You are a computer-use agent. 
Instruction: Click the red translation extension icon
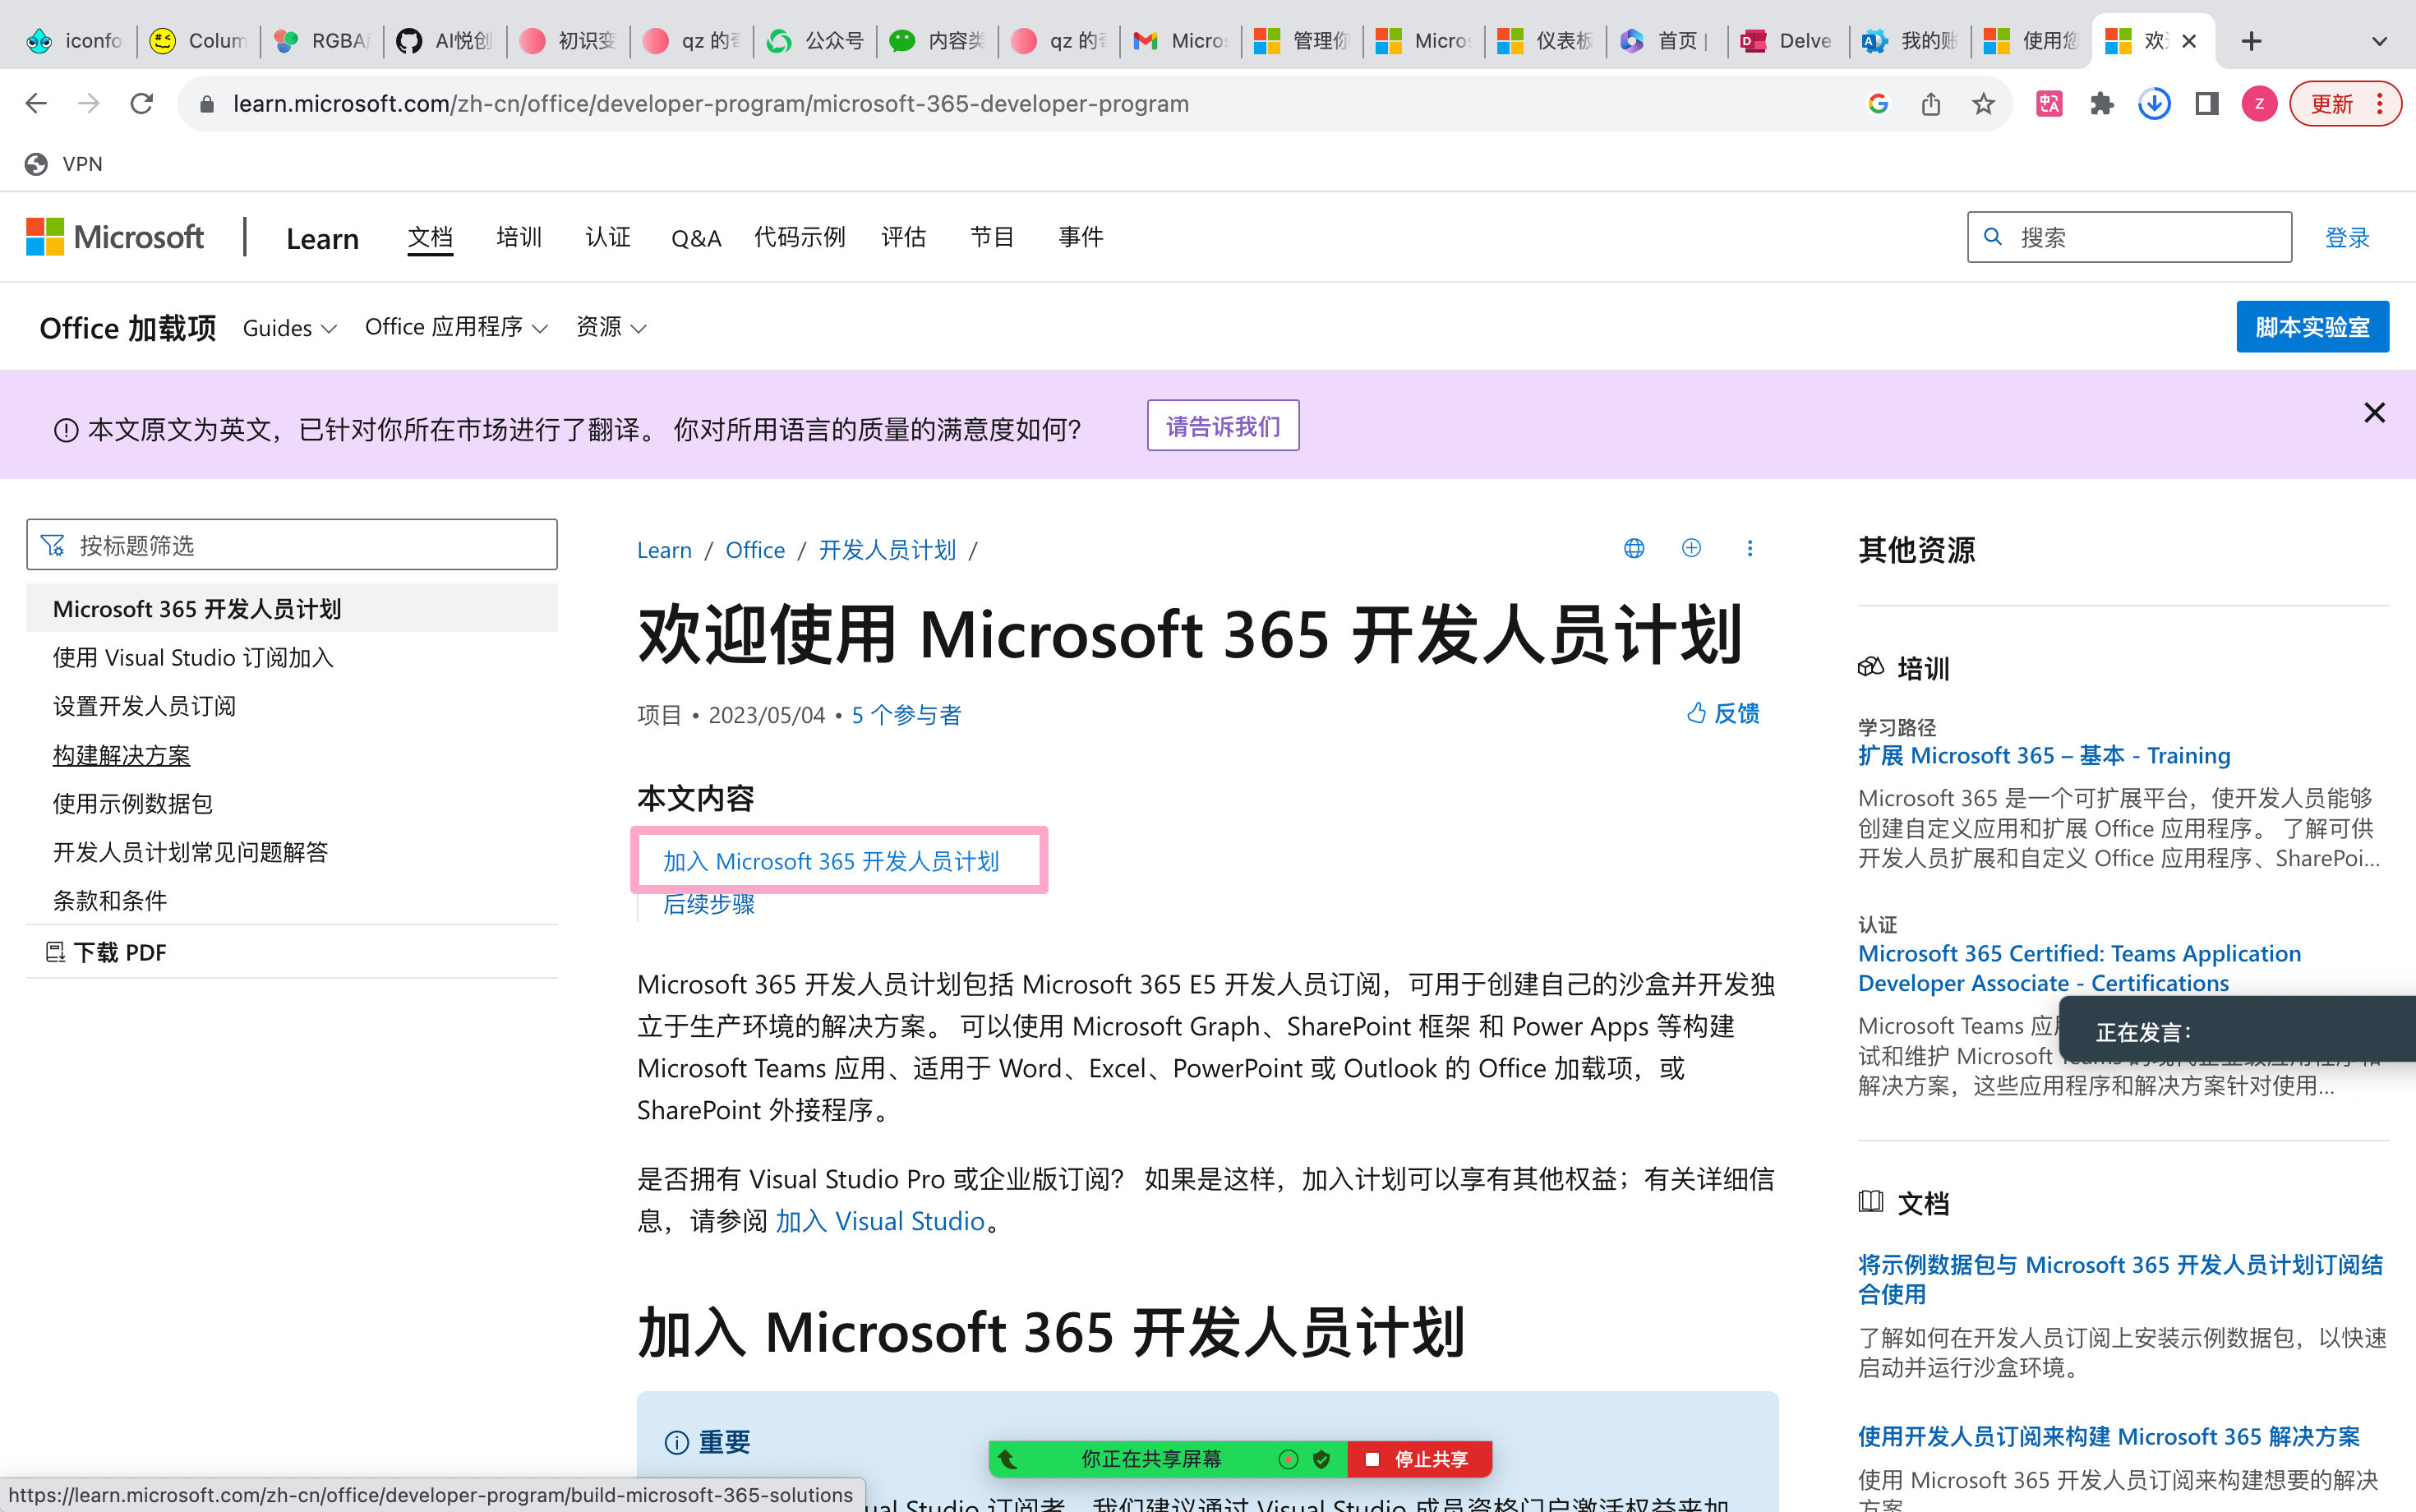2049,104
